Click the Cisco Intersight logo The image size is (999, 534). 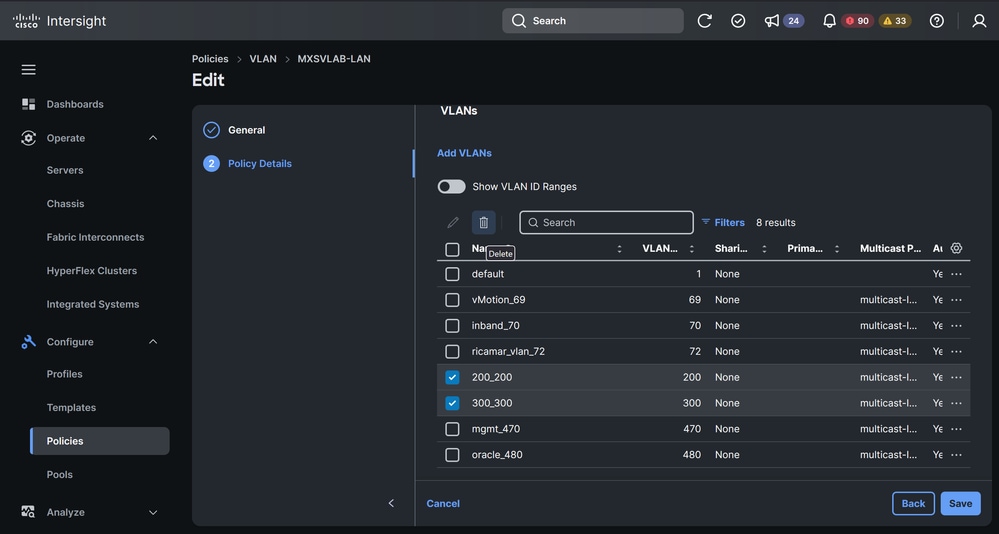[59, 21]
